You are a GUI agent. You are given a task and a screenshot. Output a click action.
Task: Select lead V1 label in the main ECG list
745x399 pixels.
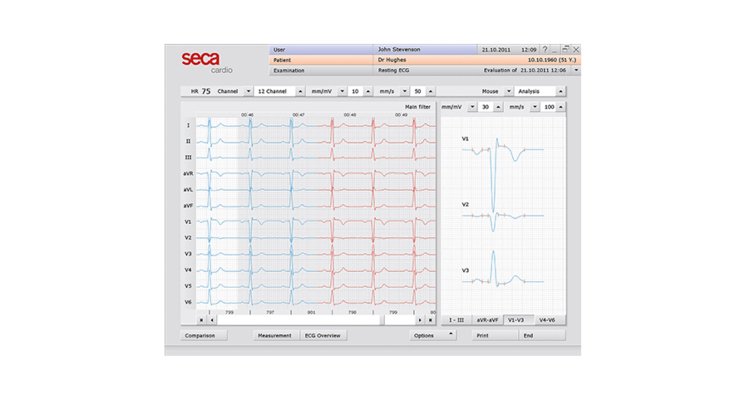click(188, 222)
